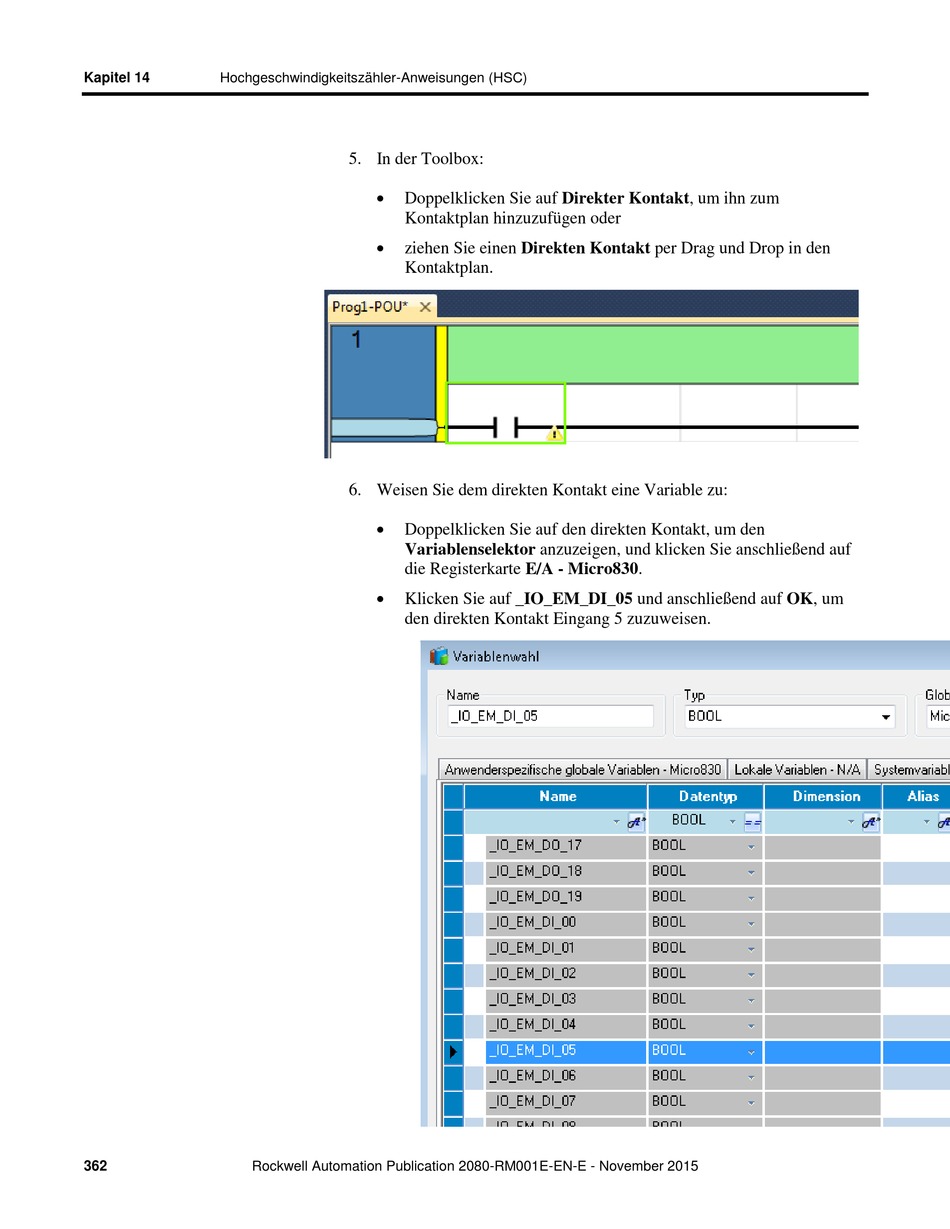Sort by the Dimension column header
The height and width of the screenshot is (1229, 950).
(x=823, y=797)
